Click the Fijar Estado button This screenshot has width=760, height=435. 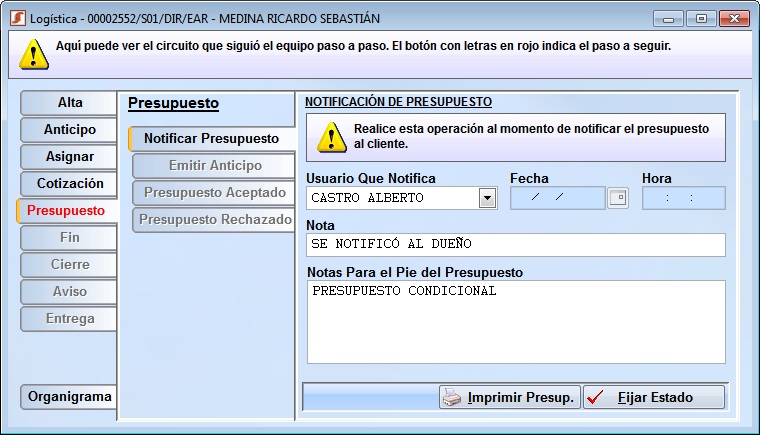coord(654,397)
